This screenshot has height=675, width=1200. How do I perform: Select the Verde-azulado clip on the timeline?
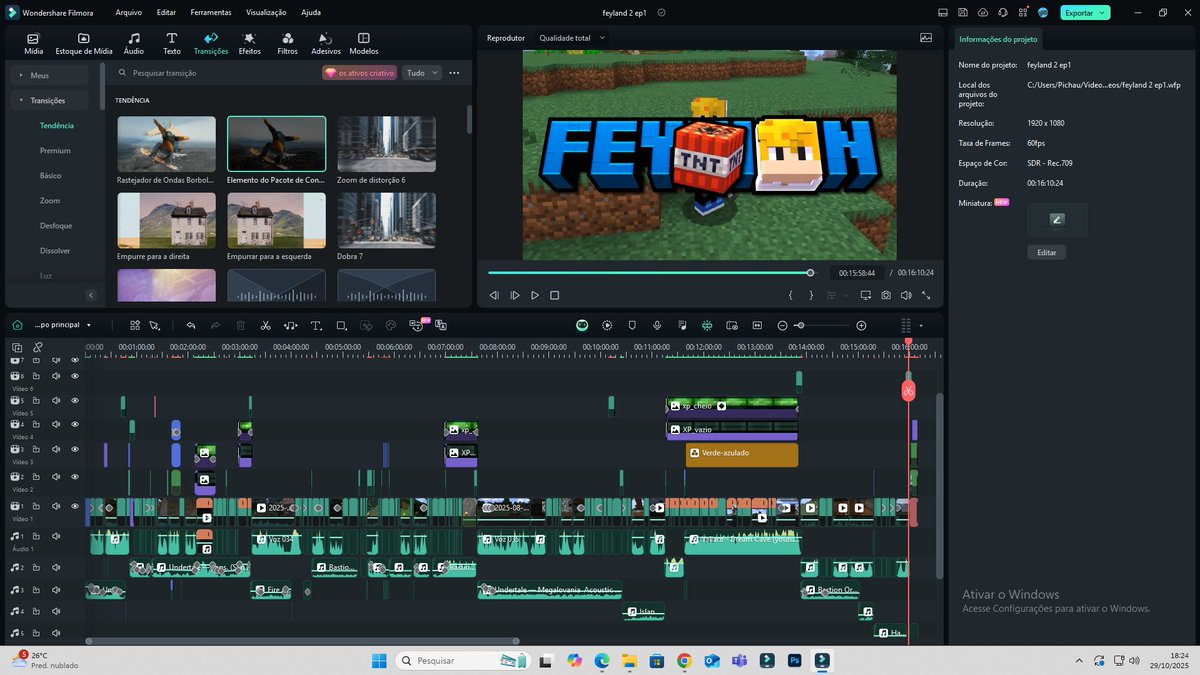(x=742, y=454)
